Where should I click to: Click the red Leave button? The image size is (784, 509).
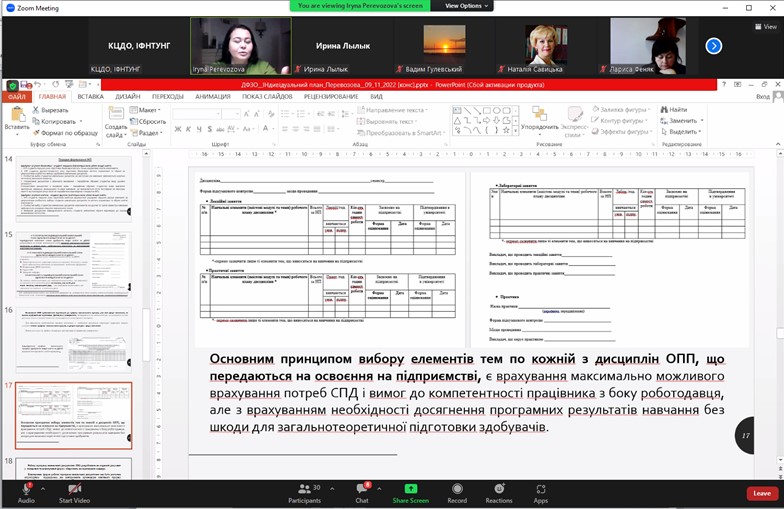[x=761, y=493]
